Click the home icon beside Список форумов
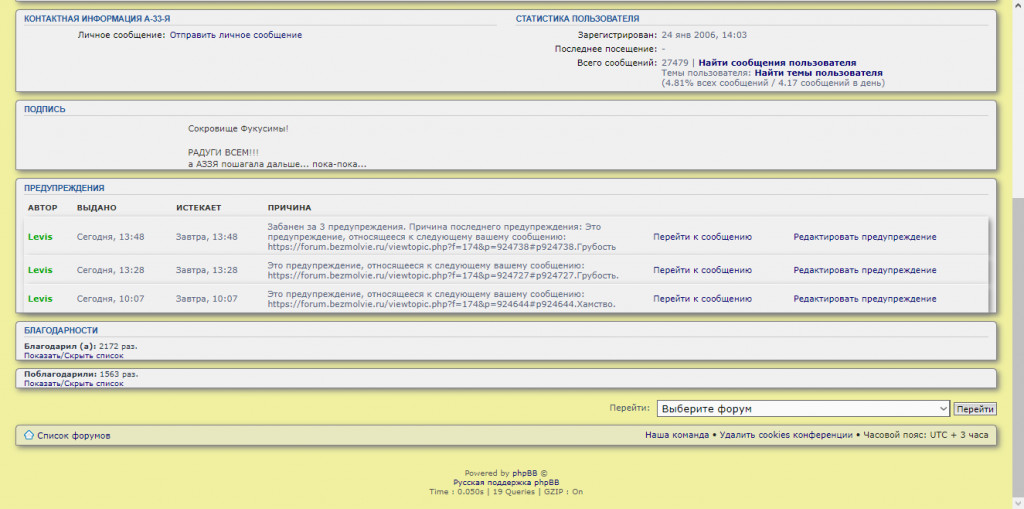 29,435
